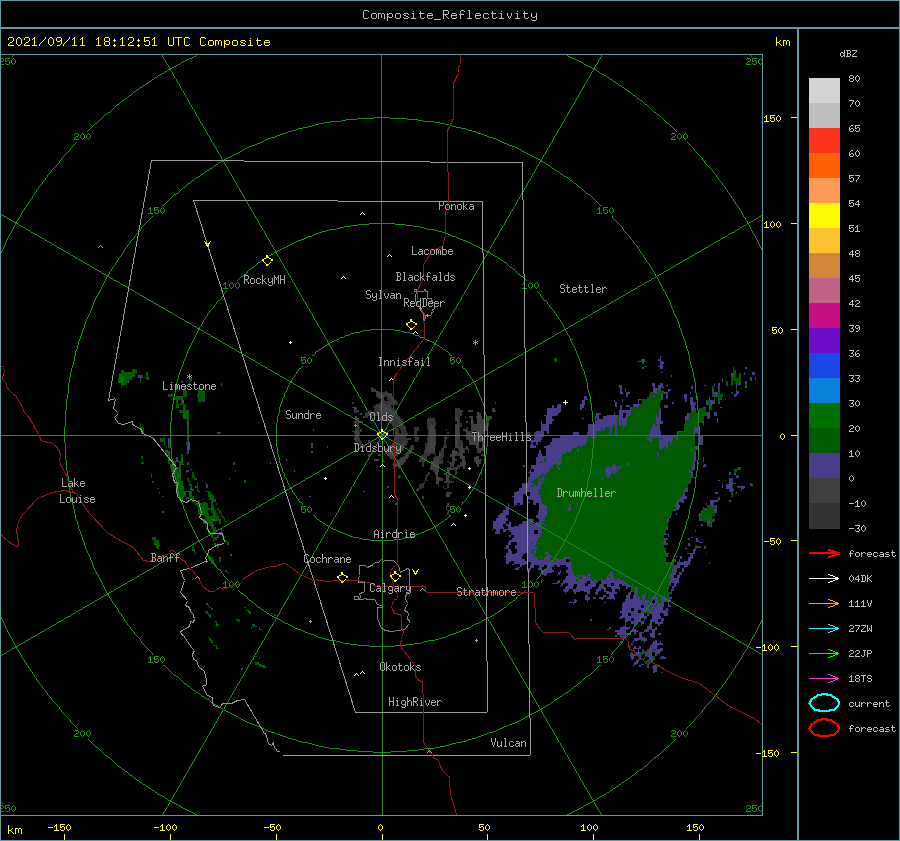
Task: Click the 10 dBZ slate purple swatch
Action: click(x=824, y=466)
